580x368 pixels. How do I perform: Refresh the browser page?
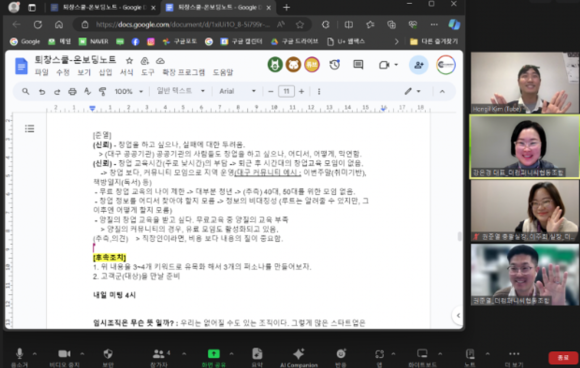pyautogui.click(x=38, y=25)
